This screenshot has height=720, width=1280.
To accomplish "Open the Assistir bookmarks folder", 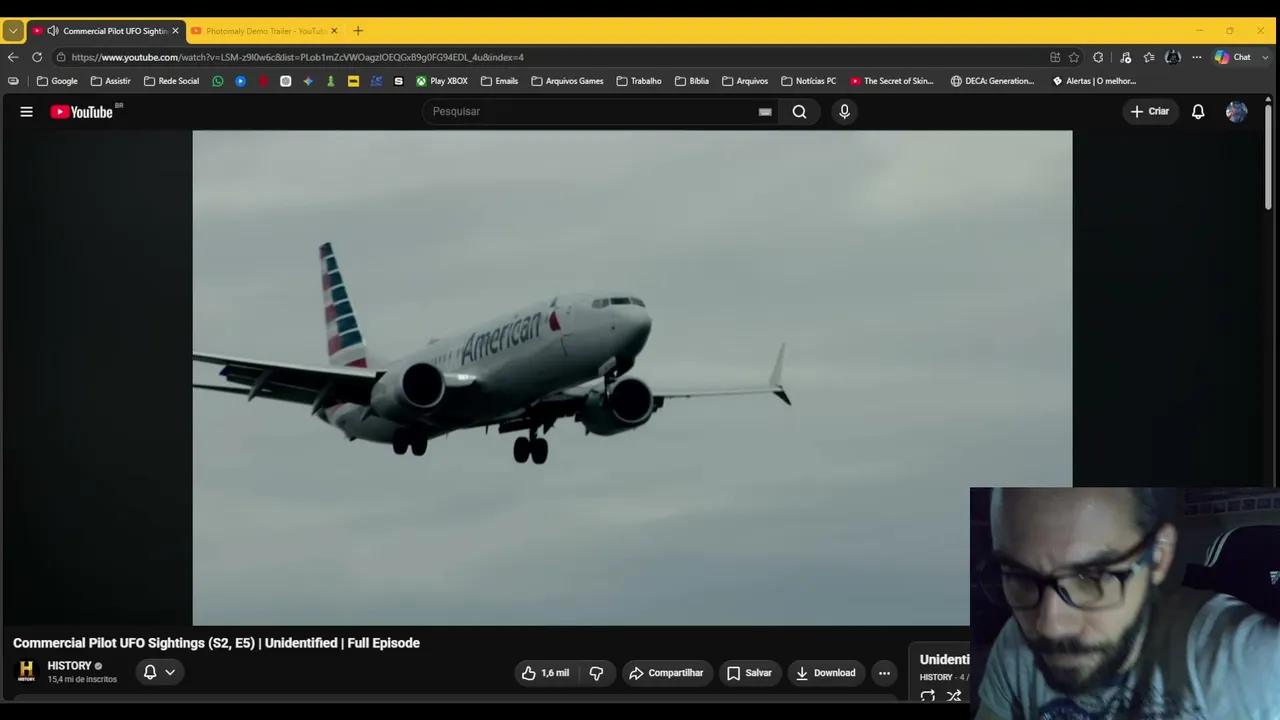I will [x=110, y=81].
